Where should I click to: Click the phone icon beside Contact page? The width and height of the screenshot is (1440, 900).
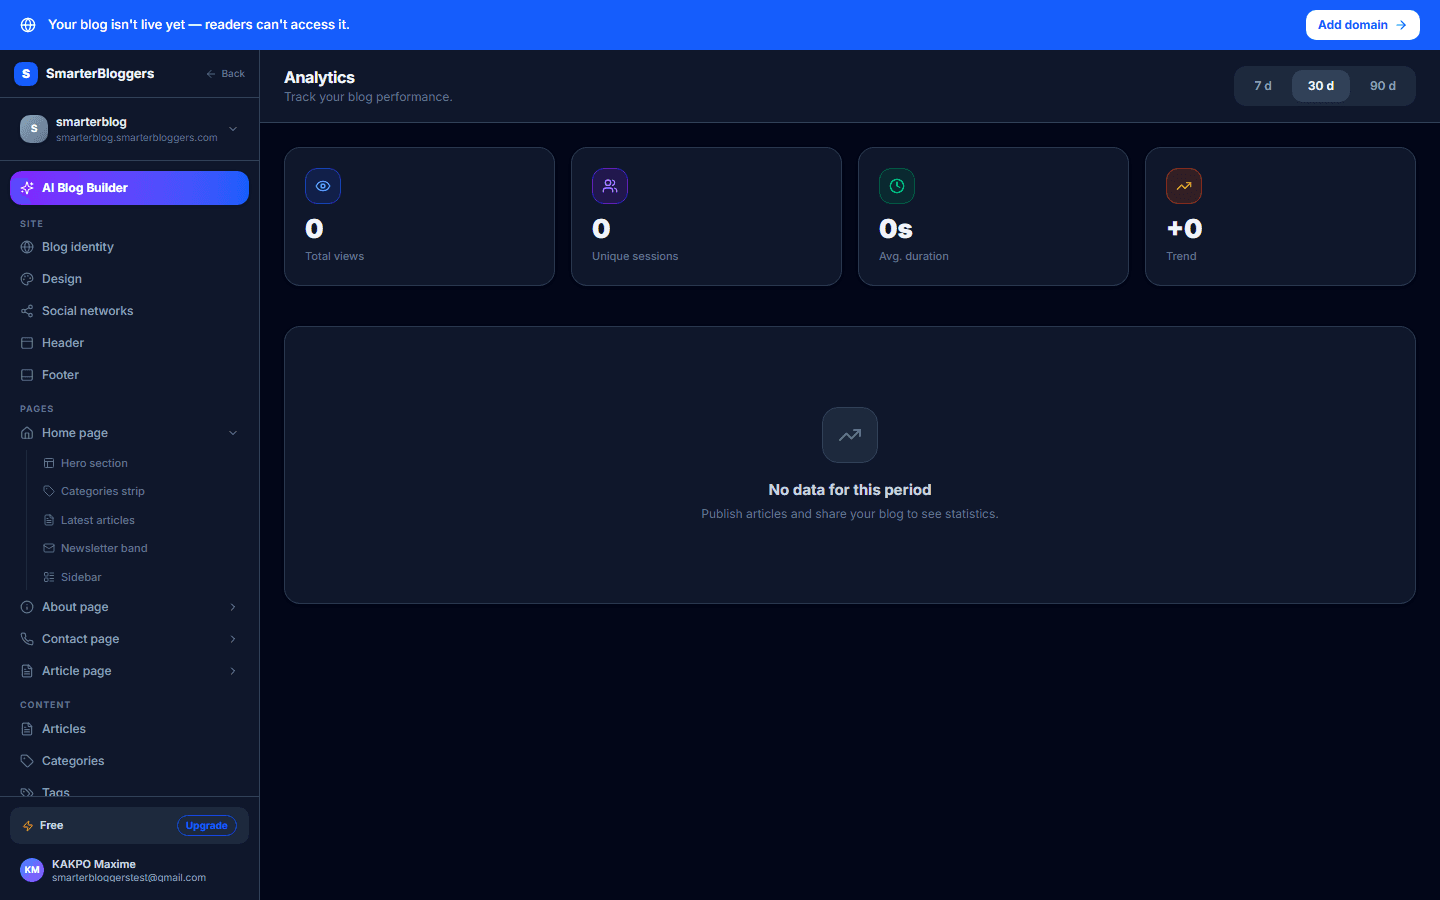click(x=27, y=639)
